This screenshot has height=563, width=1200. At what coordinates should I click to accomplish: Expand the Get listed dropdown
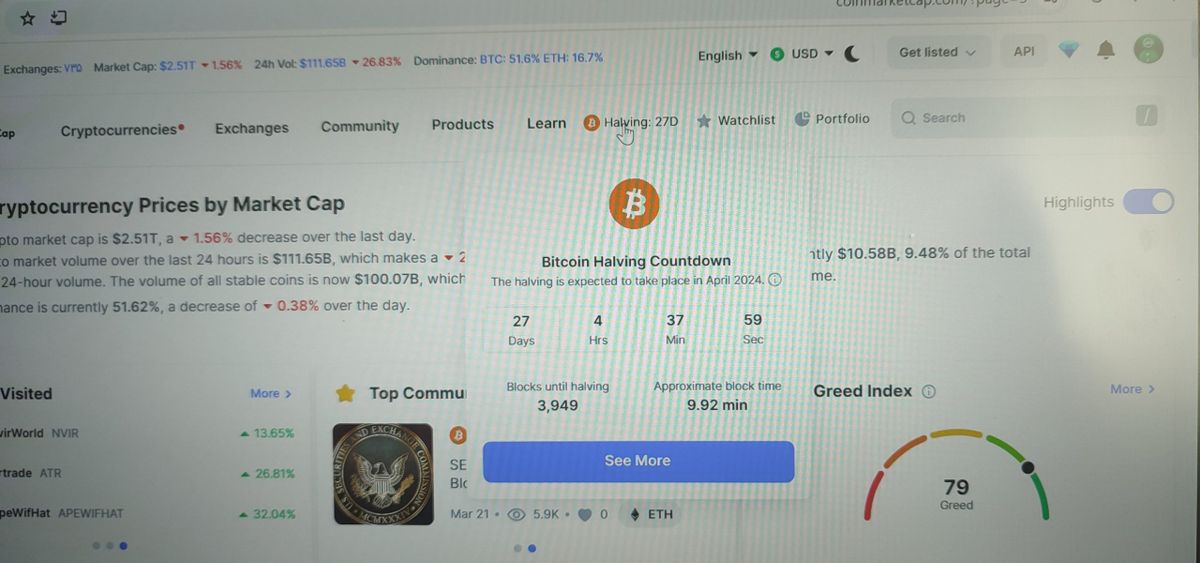938,52
